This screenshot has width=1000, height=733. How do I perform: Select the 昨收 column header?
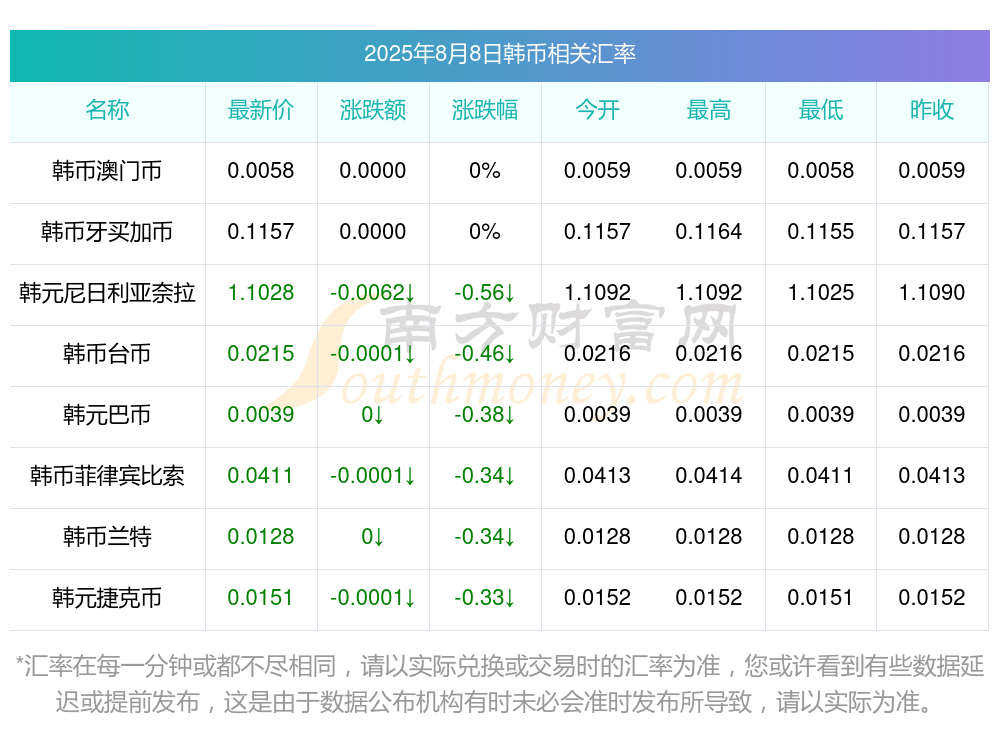click(932, 110)
